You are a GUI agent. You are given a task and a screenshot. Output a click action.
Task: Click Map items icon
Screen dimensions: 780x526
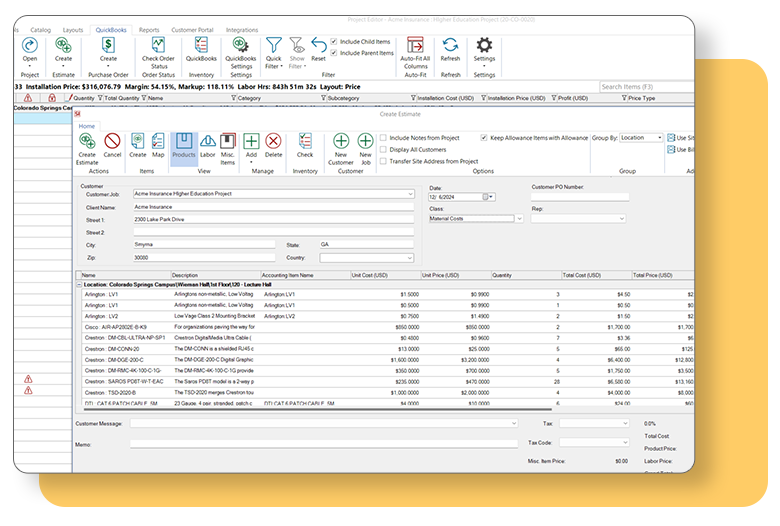pyautogui.click(x=158, y=142)
